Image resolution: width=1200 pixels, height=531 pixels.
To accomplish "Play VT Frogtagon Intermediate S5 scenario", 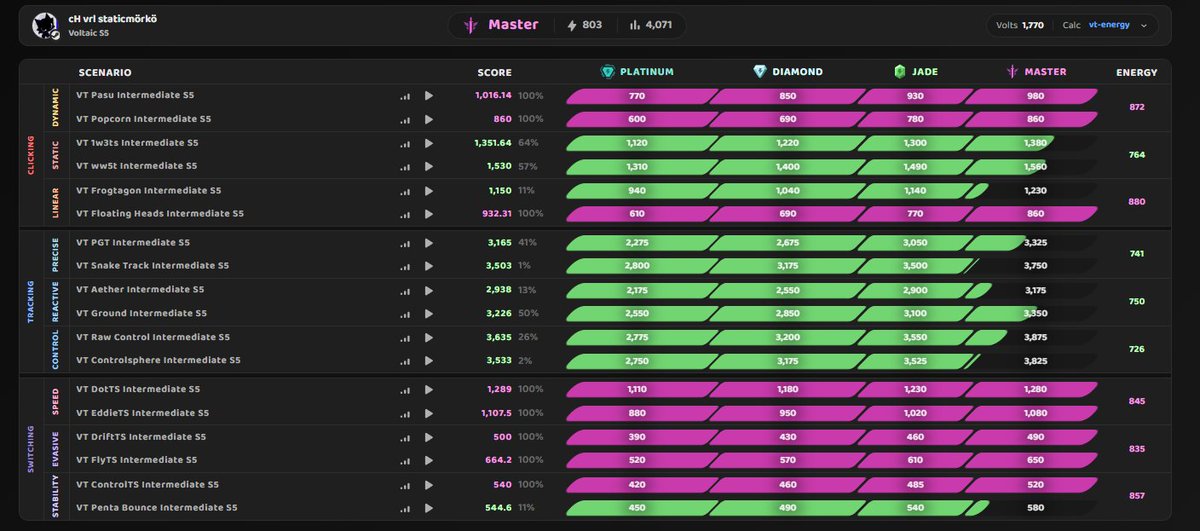I will (429, 190).
